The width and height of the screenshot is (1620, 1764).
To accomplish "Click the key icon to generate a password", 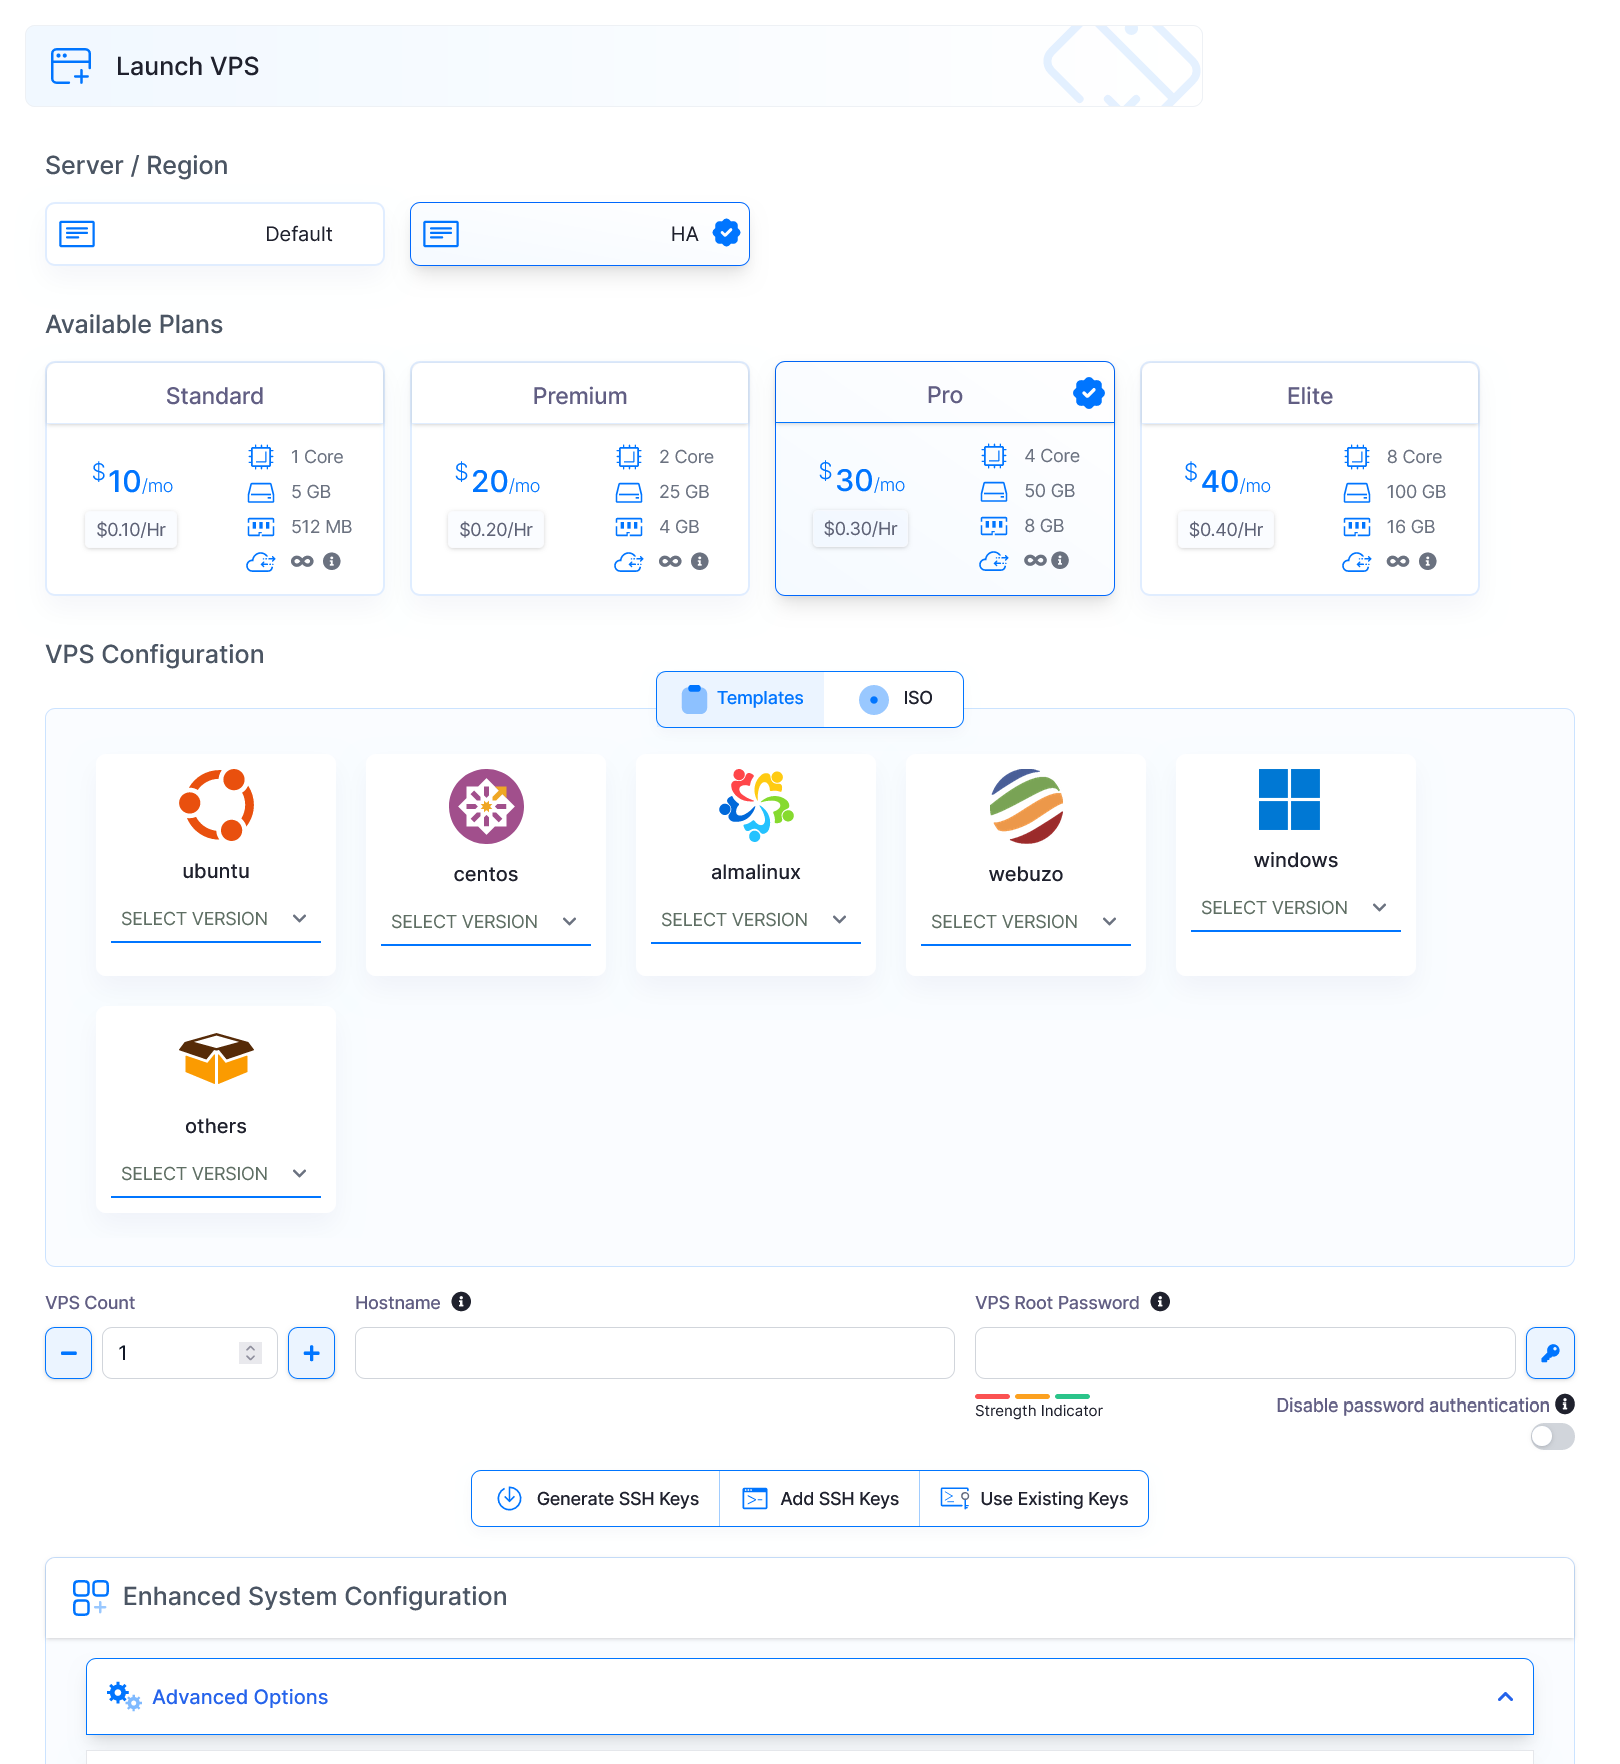I will click(1550, 1353).
